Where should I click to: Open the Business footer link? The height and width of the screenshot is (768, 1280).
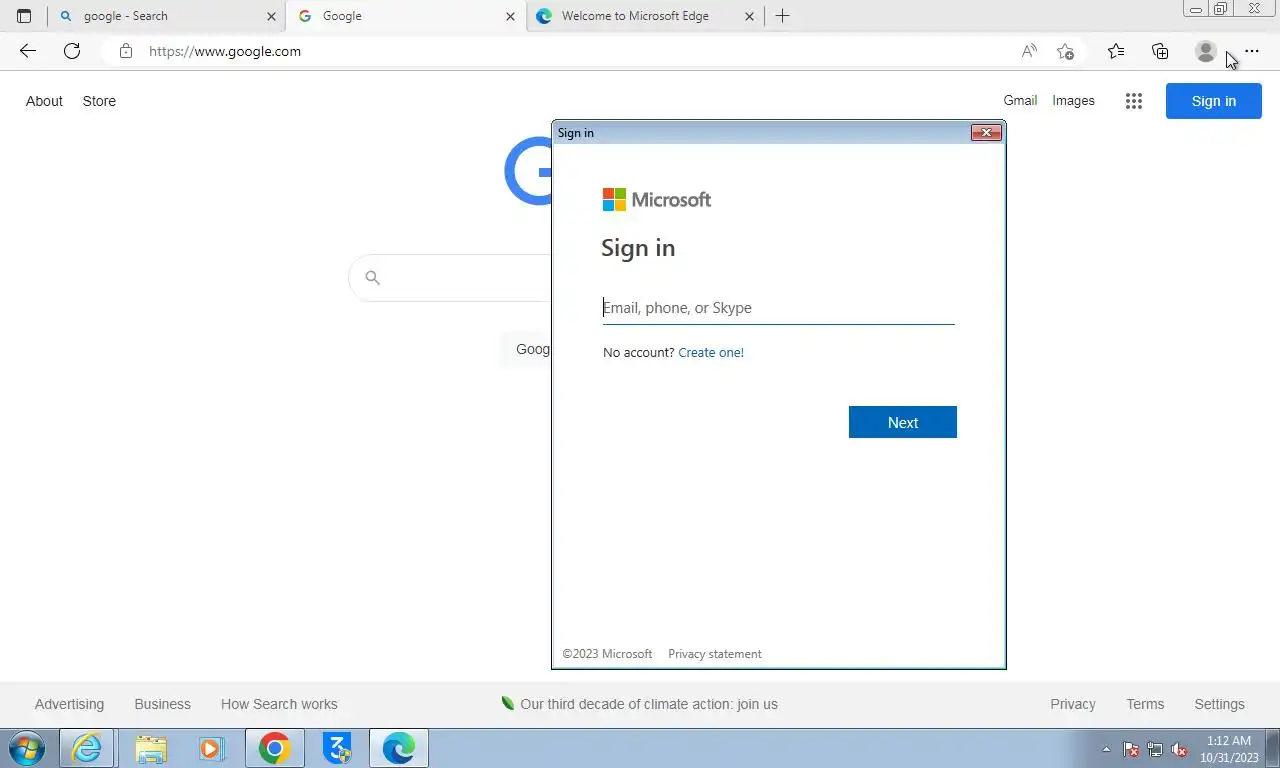(x=162, y=704)
